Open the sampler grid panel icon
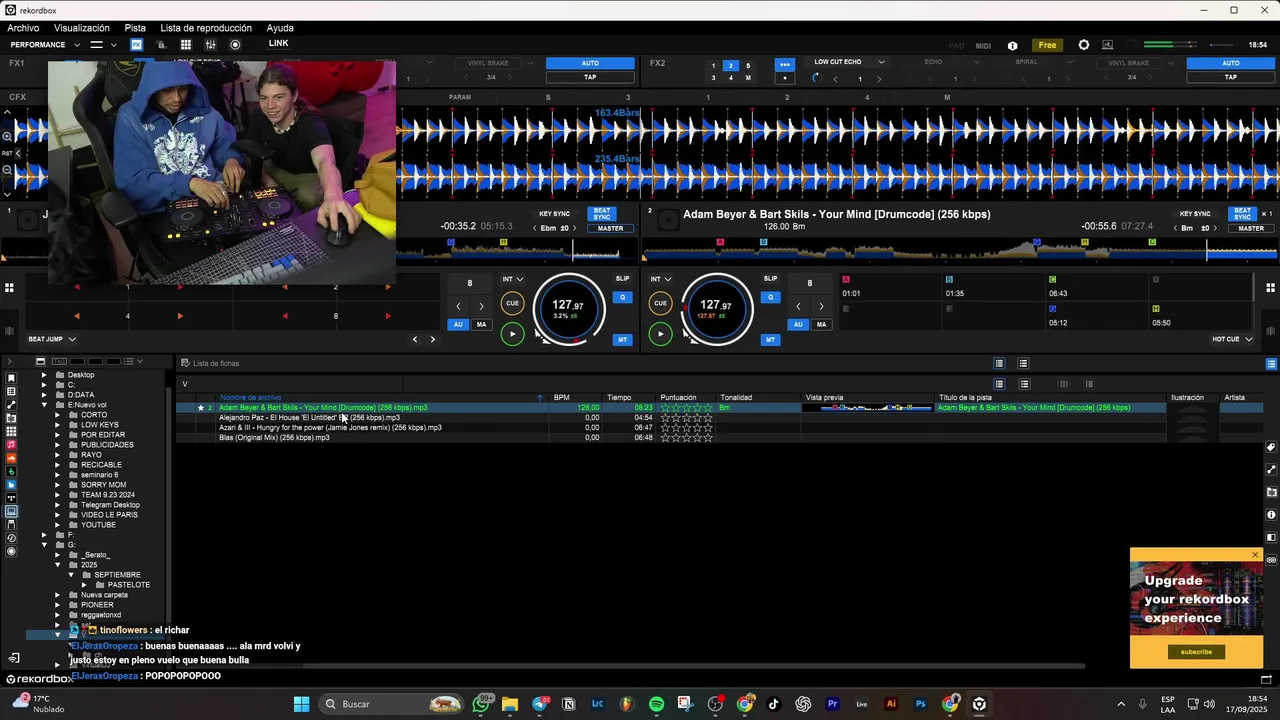 click(186, 45)
